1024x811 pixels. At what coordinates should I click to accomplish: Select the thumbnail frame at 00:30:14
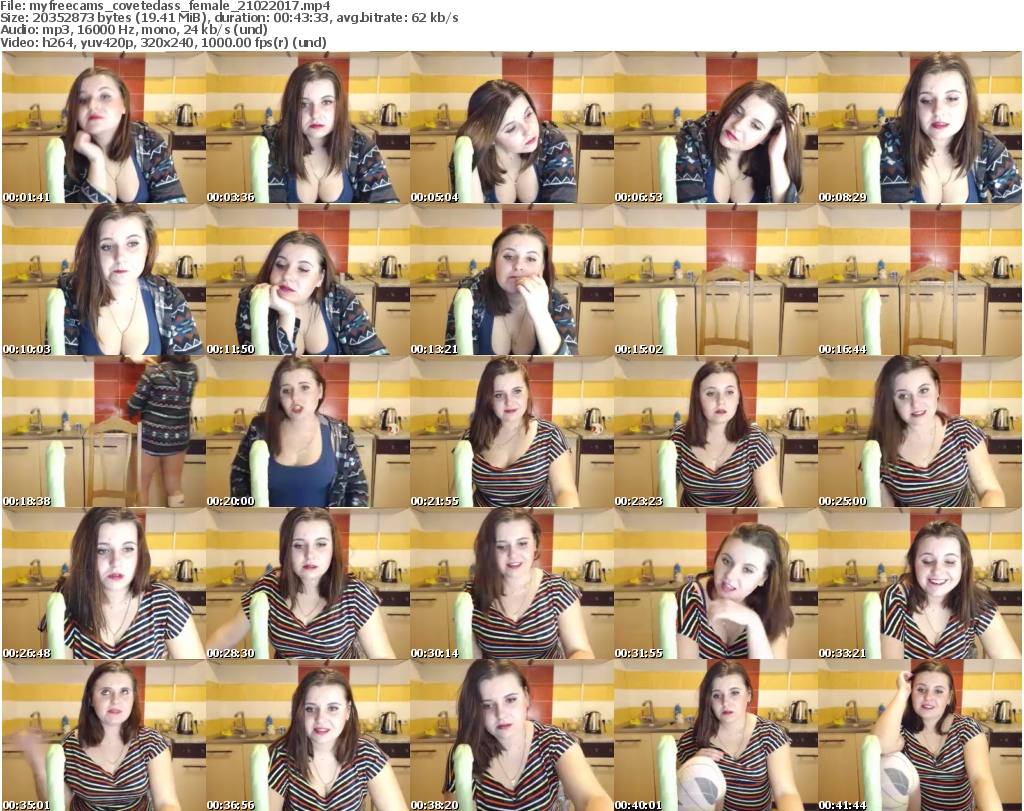512,584
